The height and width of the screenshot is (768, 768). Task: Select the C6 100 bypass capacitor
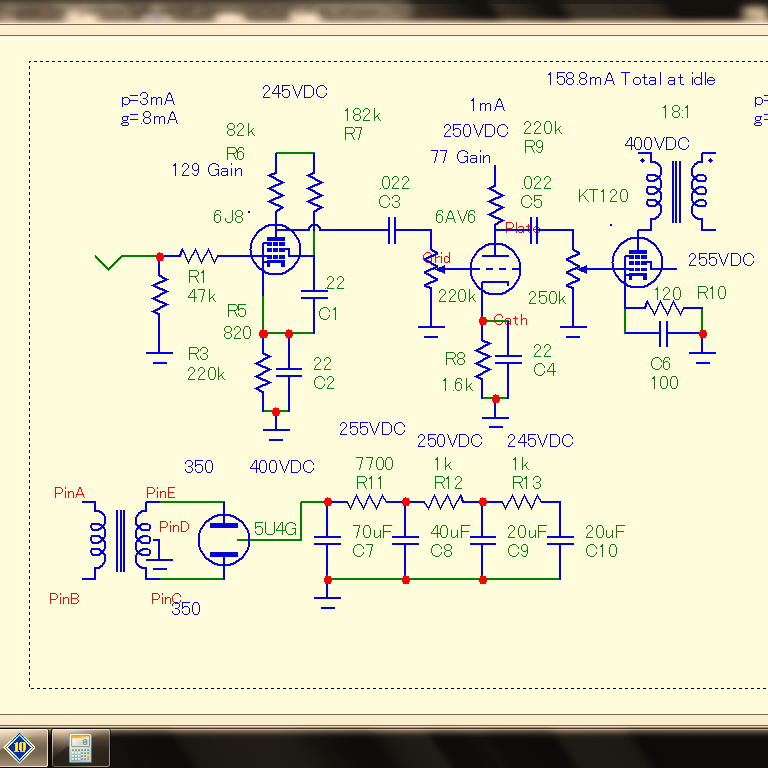coord(664,334)
